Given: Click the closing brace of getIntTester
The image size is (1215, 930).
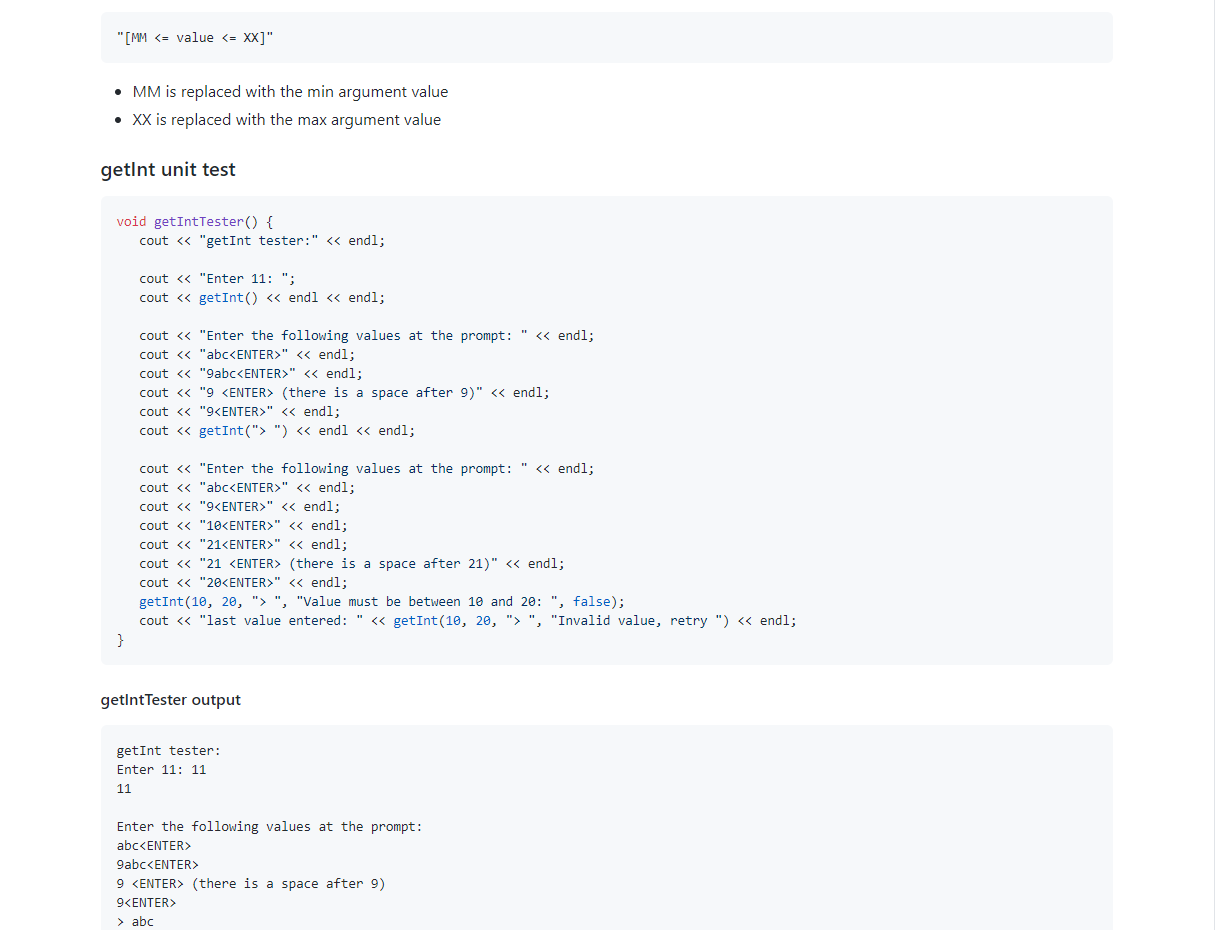Looking at the screenshot, I should click(x=120, y=639).
